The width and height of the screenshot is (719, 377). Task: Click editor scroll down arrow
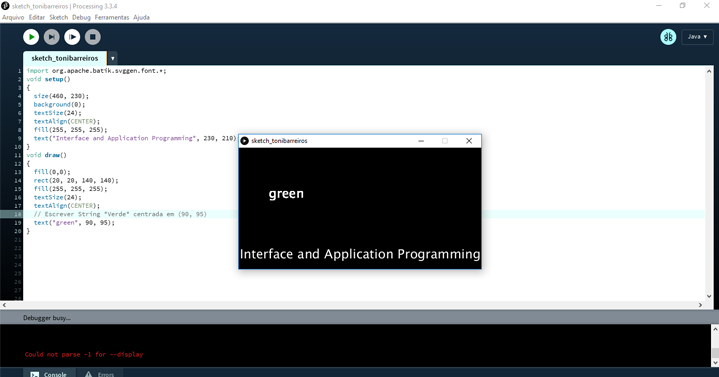pyautogui.click(x=709, y=296)
